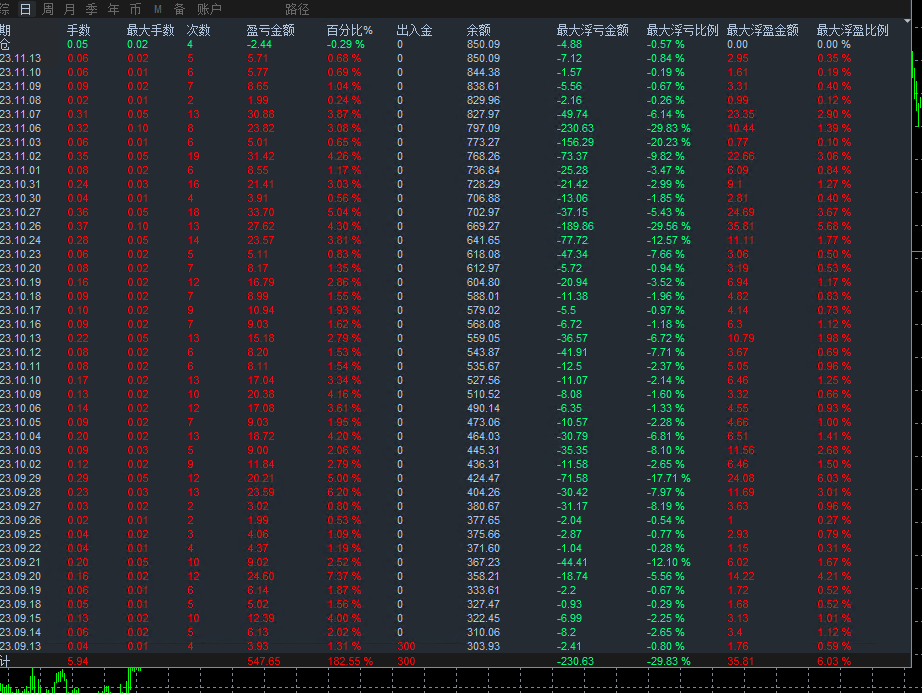Screen dimensions: 922x693
Task: Click balance 604.80 in 23.10.19 row
Action: click(483, 282)
